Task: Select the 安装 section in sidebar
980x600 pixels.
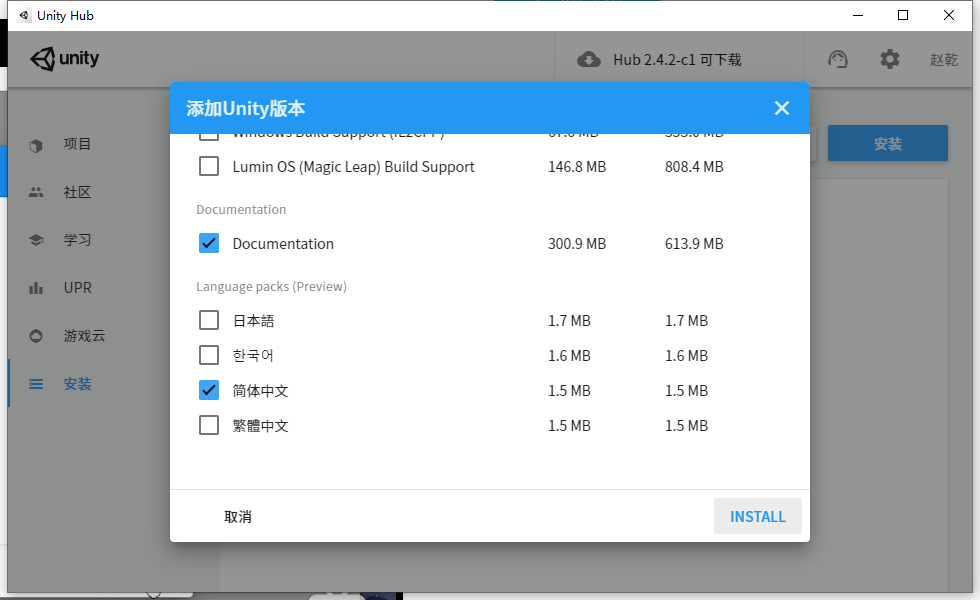Action: (x=78, y=384)
